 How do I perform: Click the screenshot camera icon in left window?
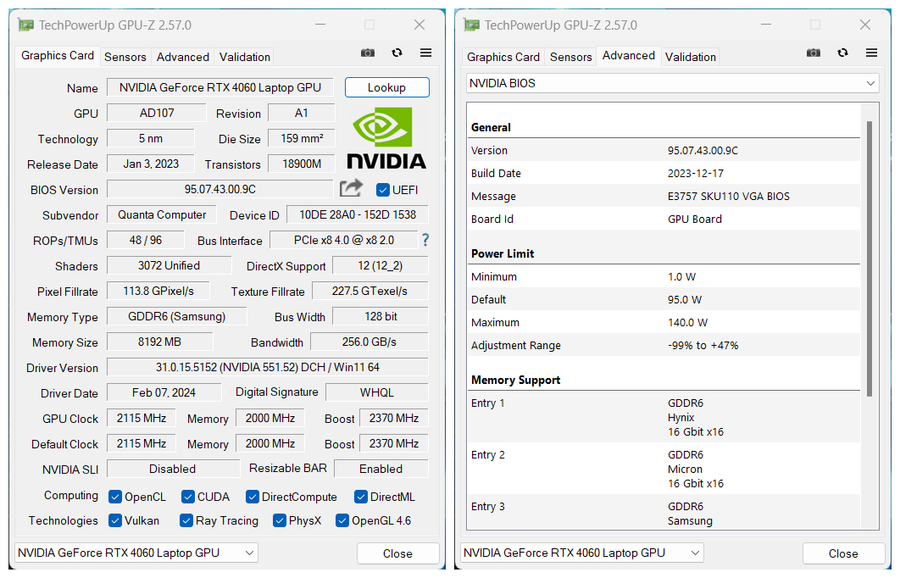(368, 53)
